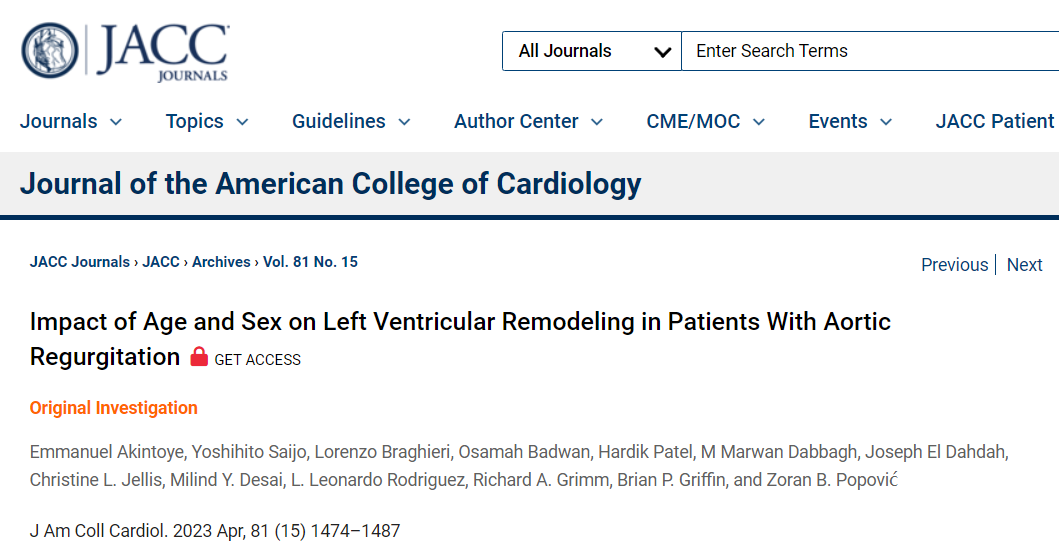Click the JACC Journals heart logo
Screen dimensions: 1059x542
point(50,51)
